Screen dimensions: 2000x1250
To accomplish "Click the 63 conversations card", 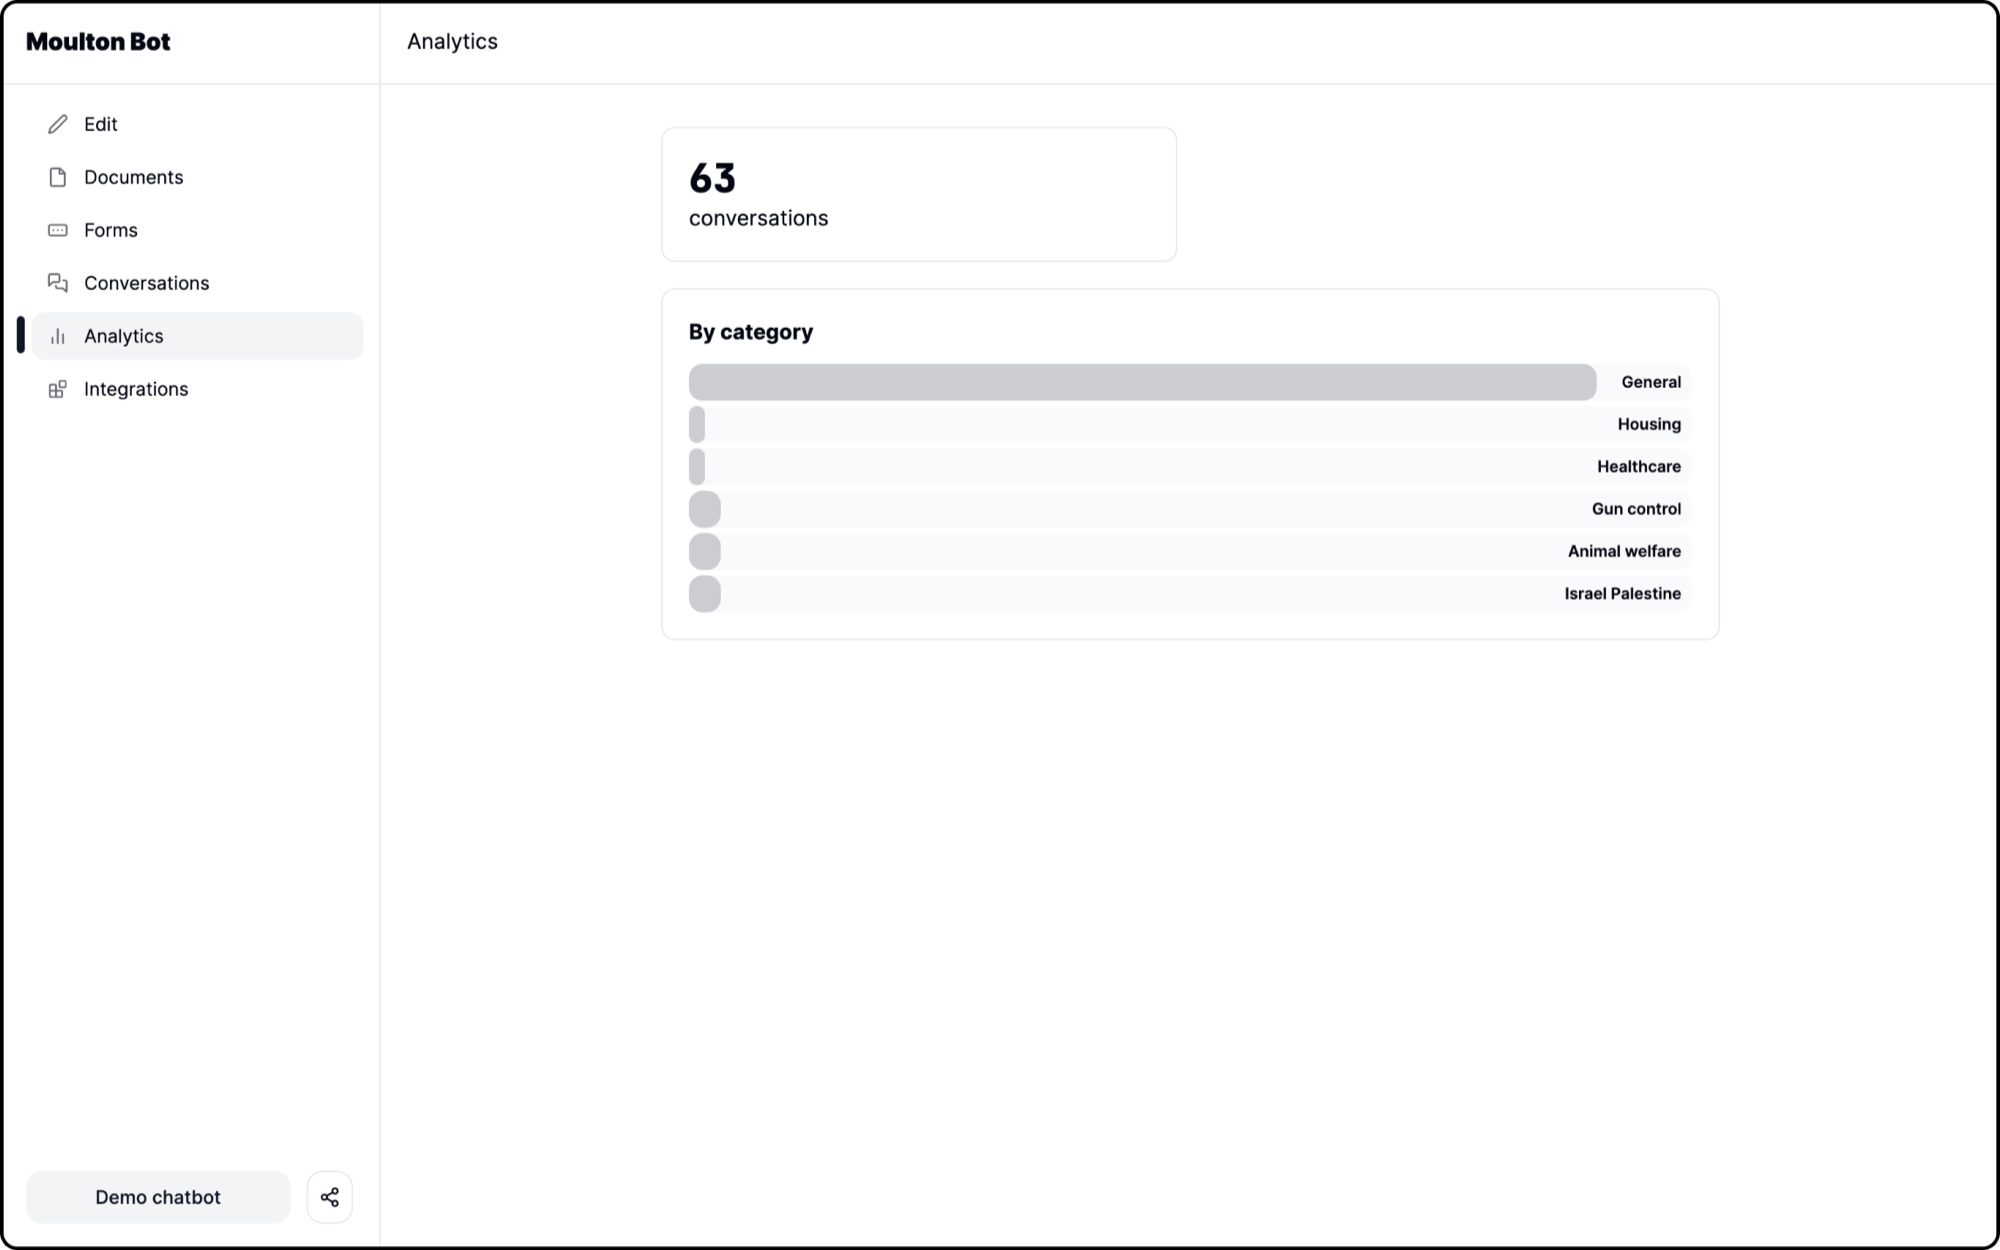I will tap(918, 193).
